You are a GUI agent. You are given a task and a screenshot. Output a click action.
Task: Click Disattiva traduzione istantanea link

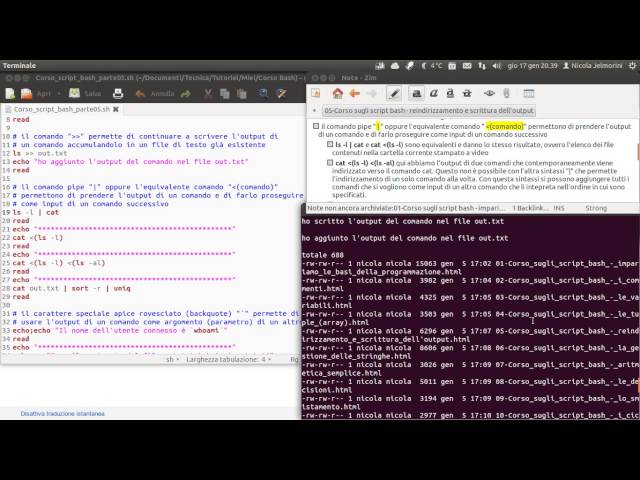[x=62, y=413]
